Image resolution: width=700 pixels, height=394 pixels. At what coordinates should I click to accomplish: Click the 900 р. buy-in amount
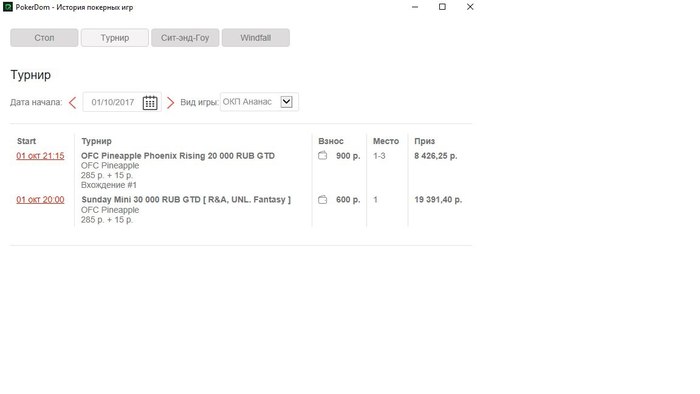pos(348,156)
